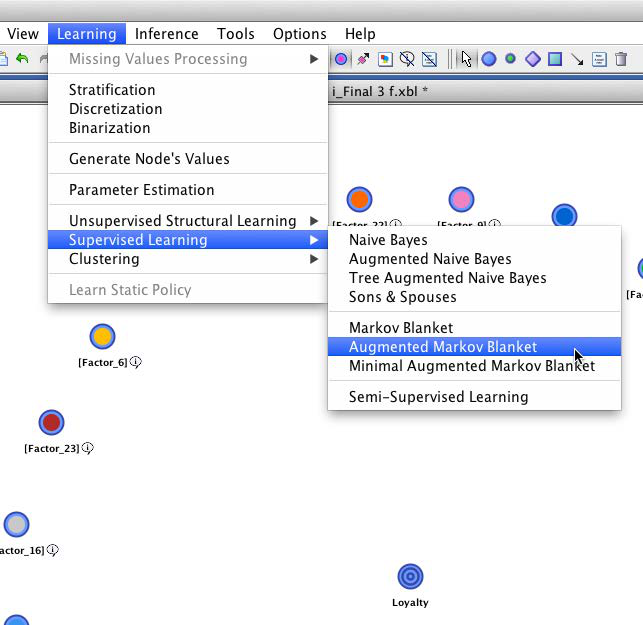Choose Binarization from the Learning menu
Image resolution: width=643 pixels, height=625 pixels.
(x=188, y=128)
